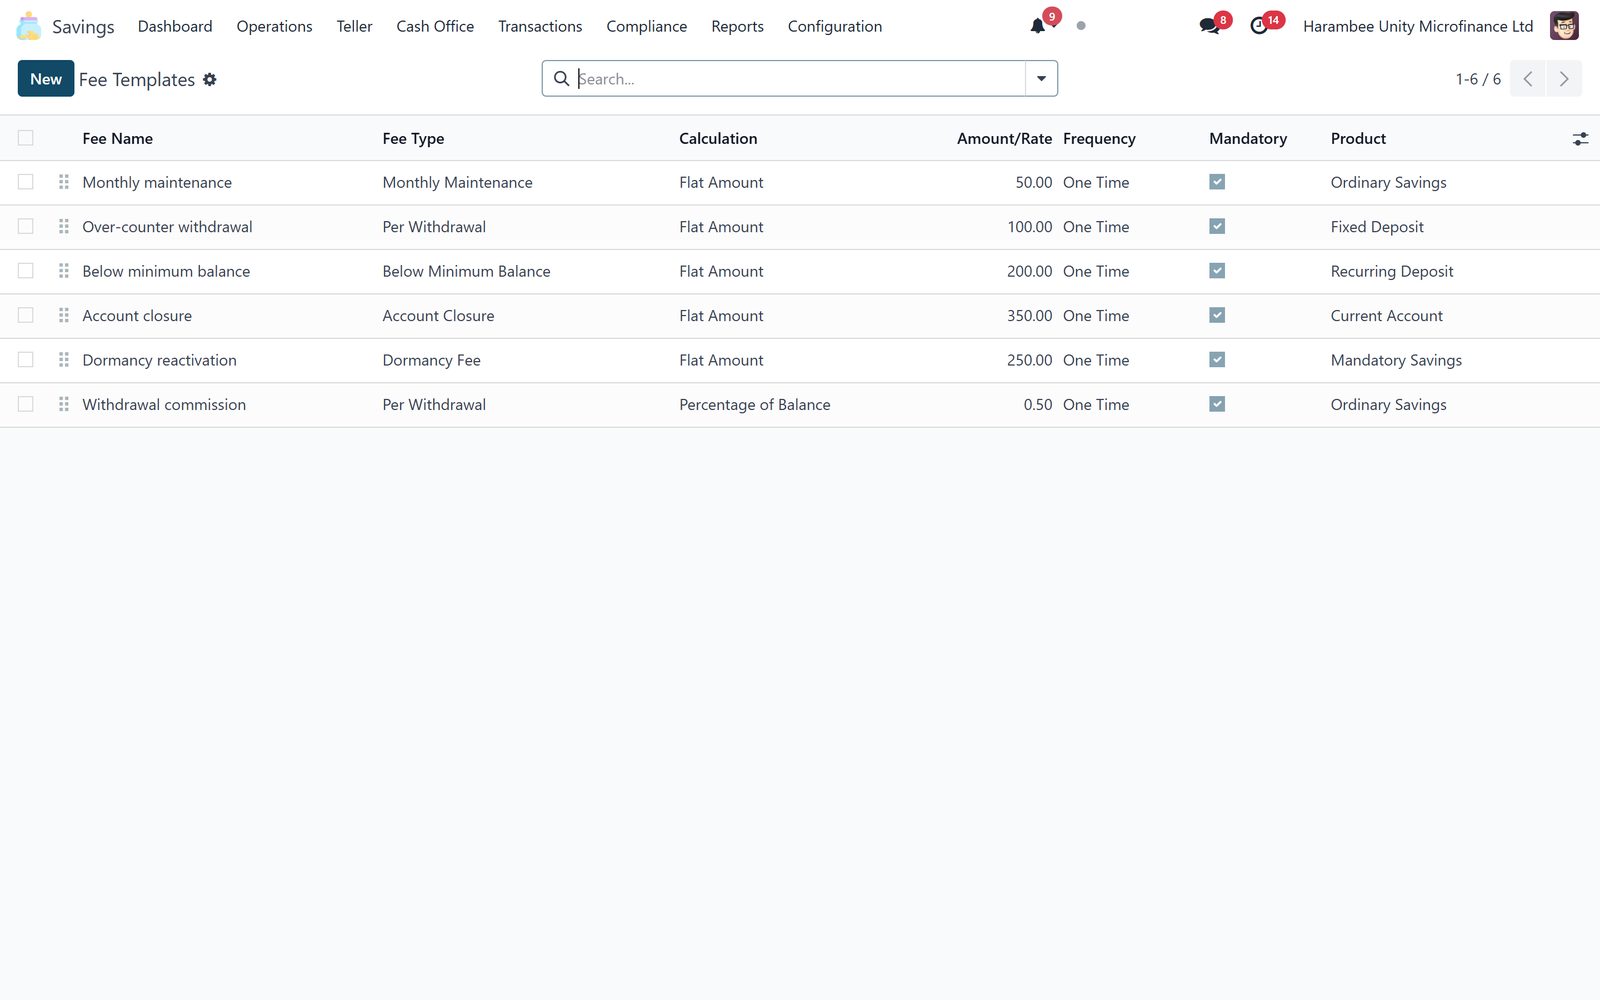Go to previous page arrow
Screen dimensions: 1600x1000
1528,79
